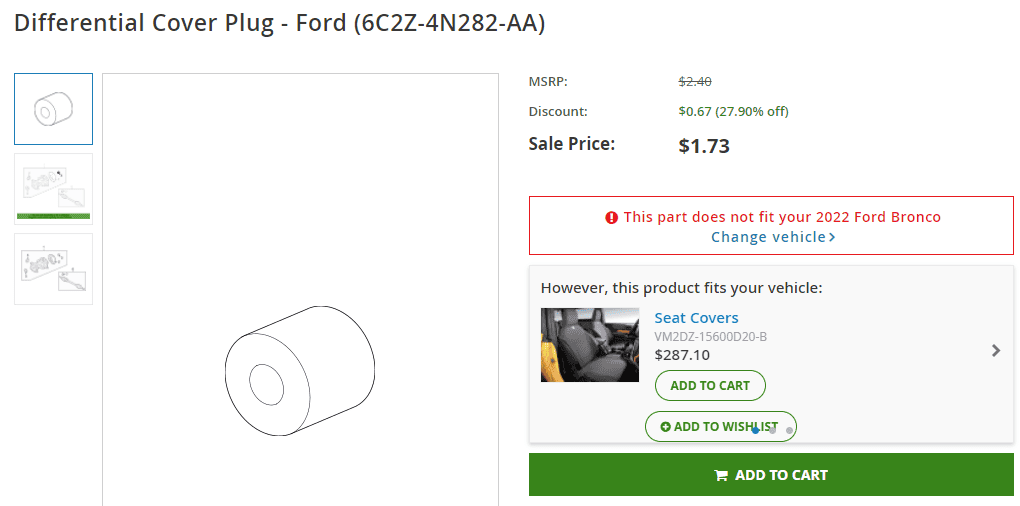
Task: Jump to the third carousel dot
Action: coord(789,430)
